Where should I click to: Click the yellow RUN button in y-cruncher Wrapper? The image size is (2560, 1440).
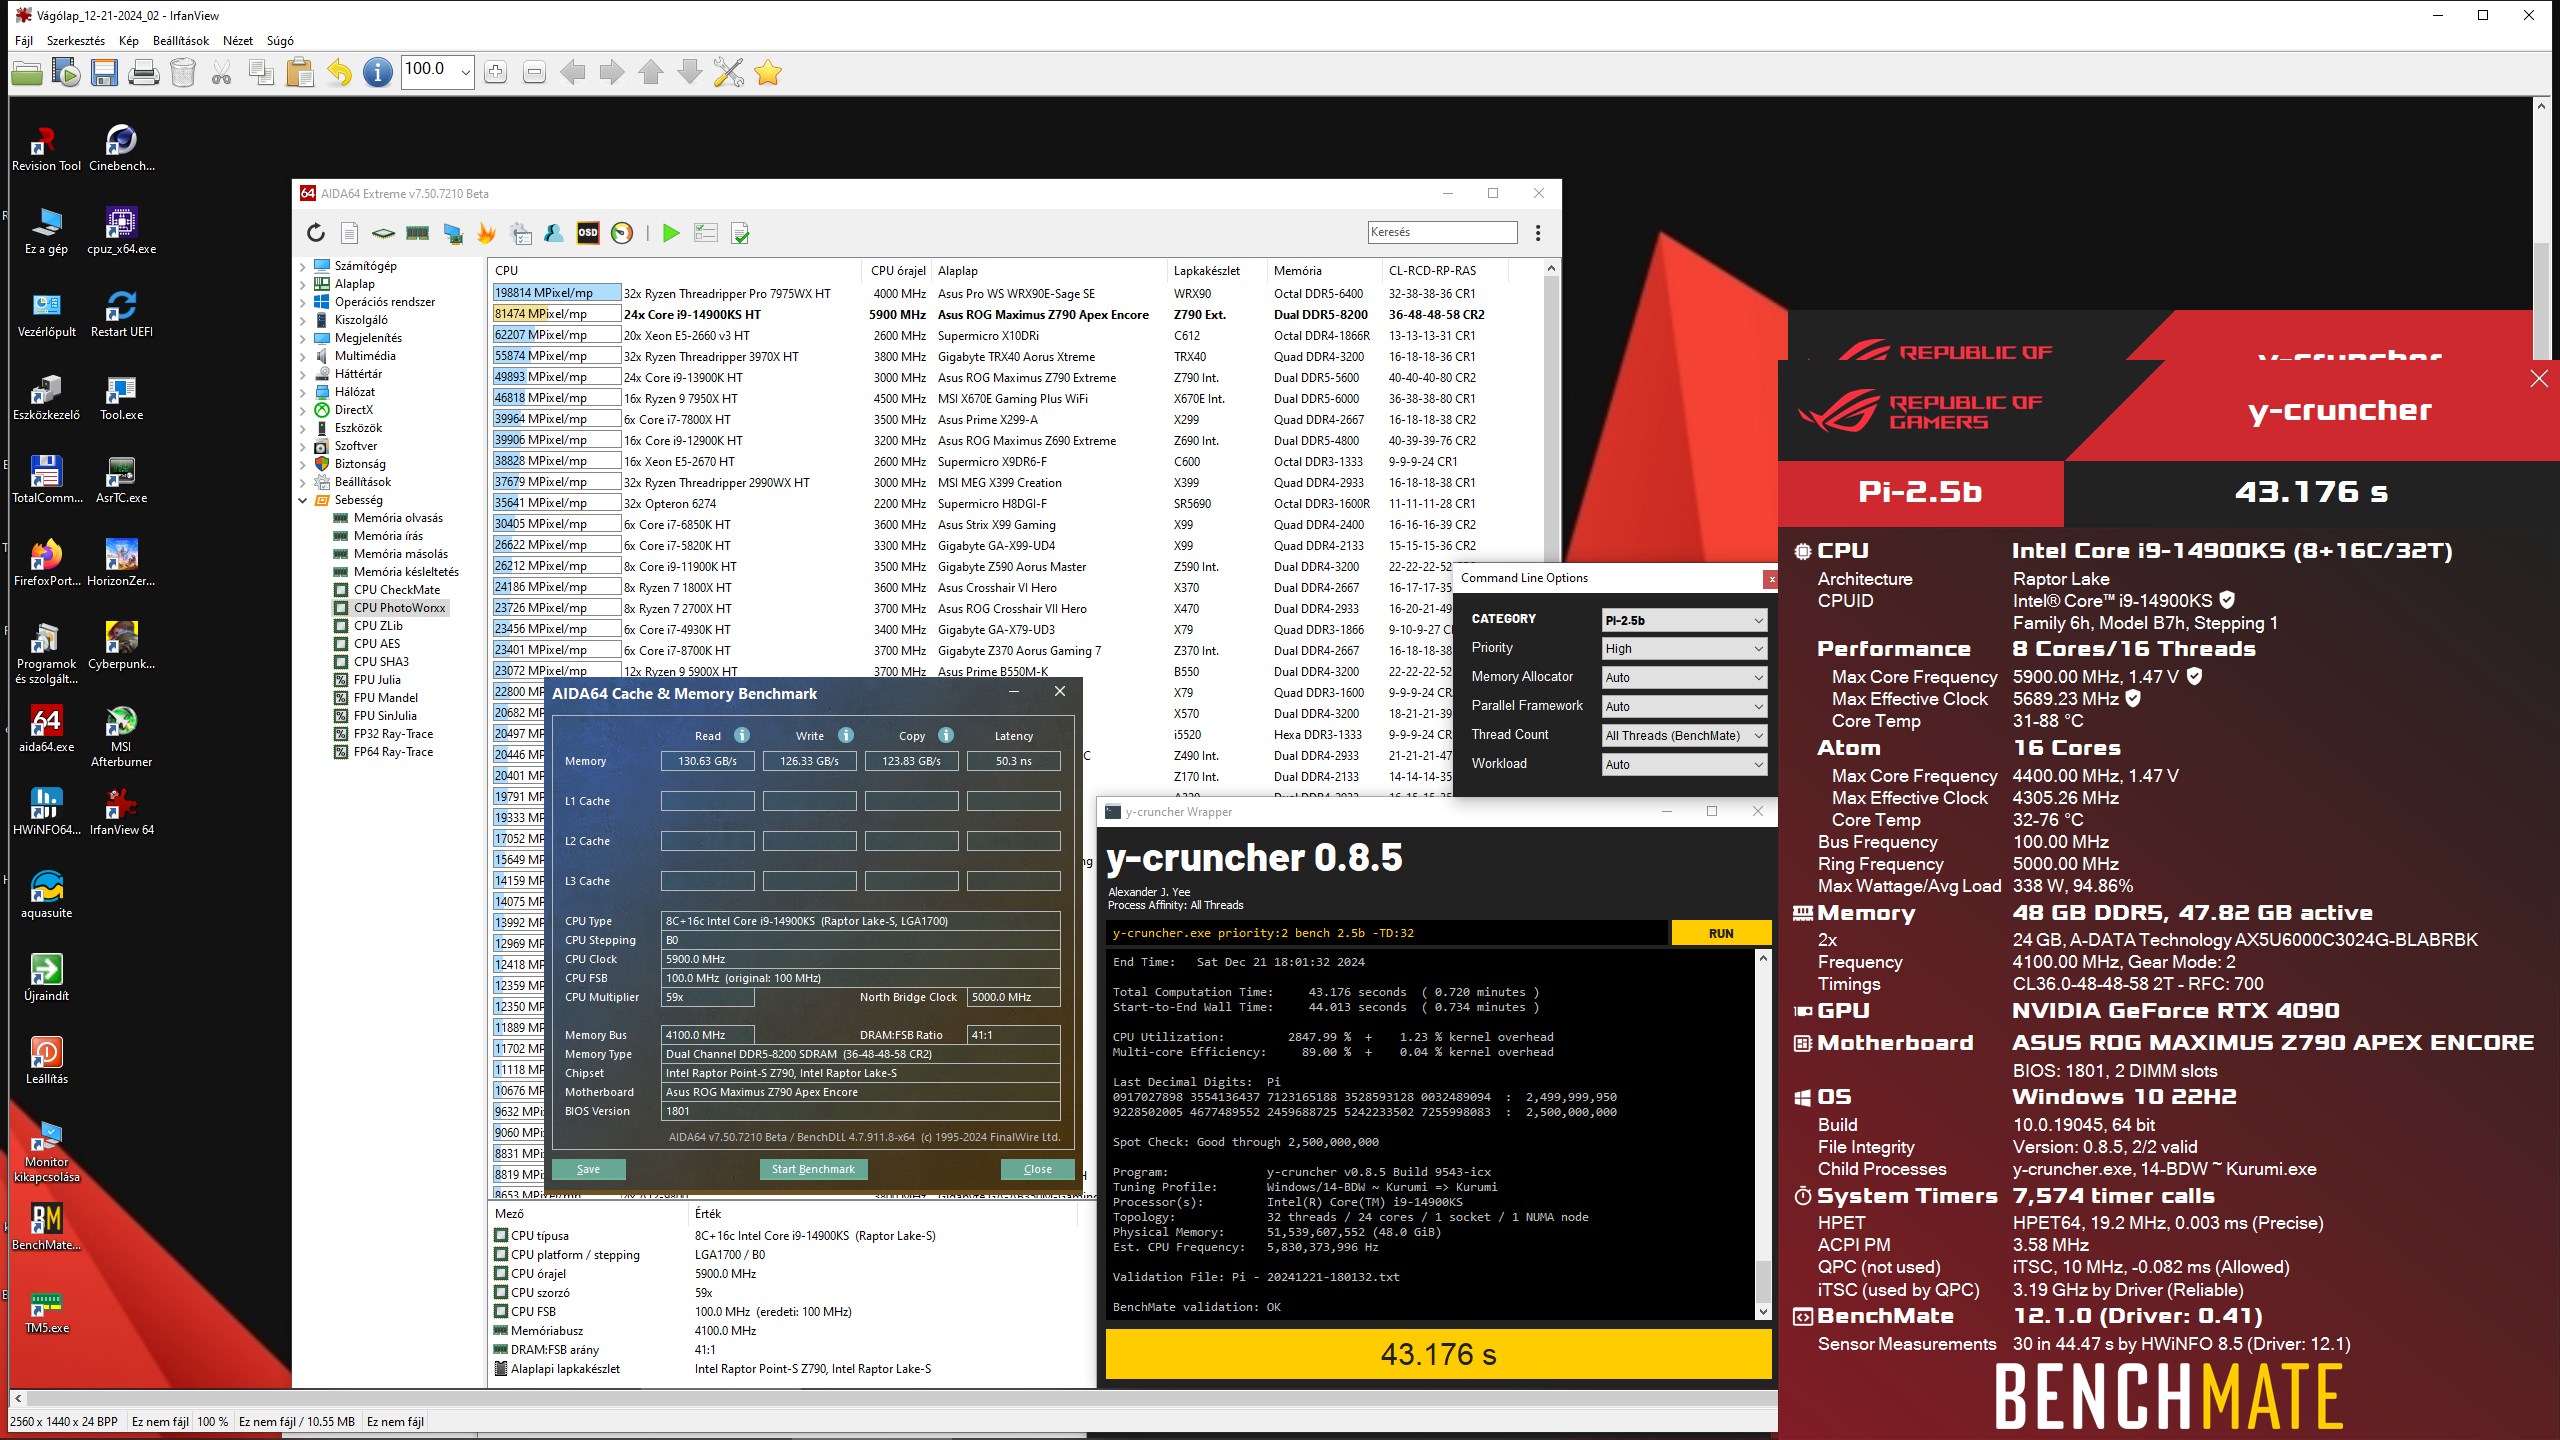click(x=1721, y=933)
